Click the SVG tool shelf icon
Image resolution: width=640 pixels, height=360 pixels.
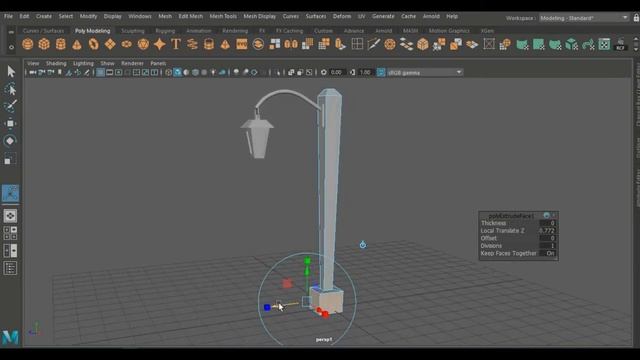coord(242,44)
